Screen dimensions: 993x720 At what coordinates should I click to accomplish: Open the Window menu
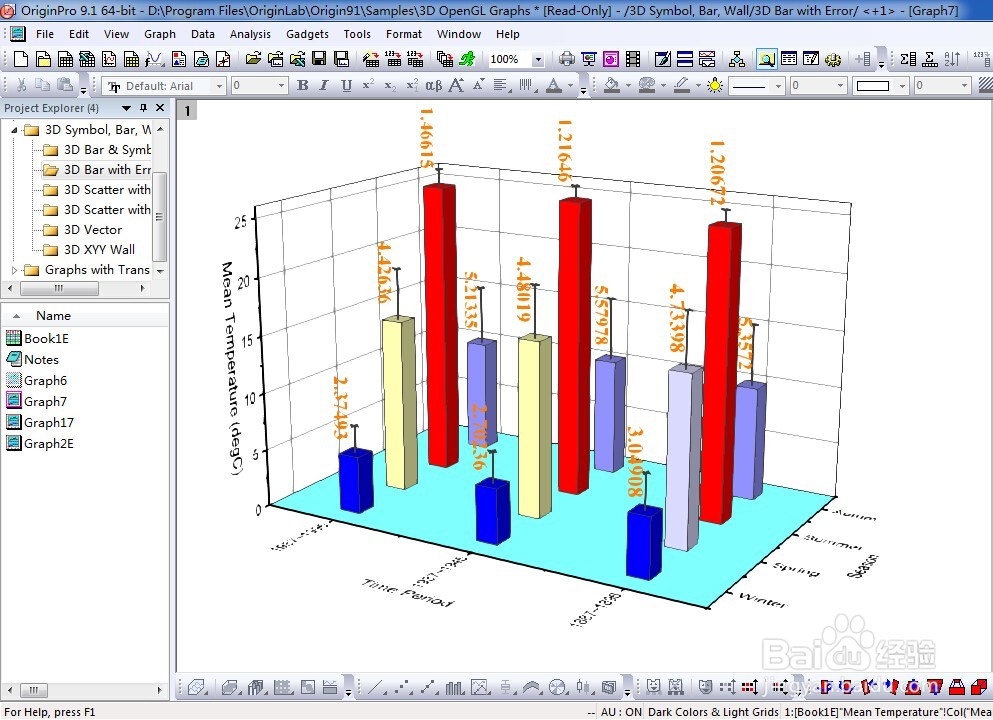(x=459, y=34)
